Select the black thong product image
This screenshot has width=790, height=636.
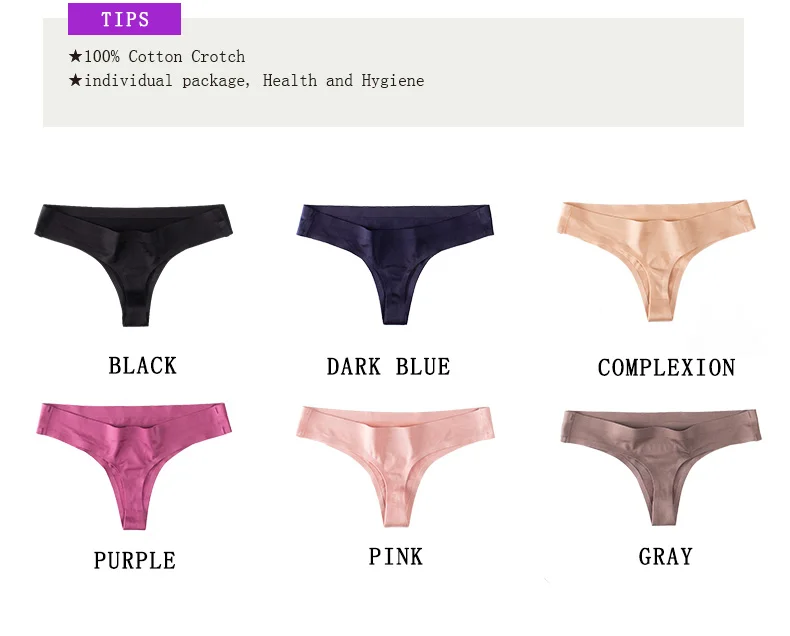coord(134,264)
